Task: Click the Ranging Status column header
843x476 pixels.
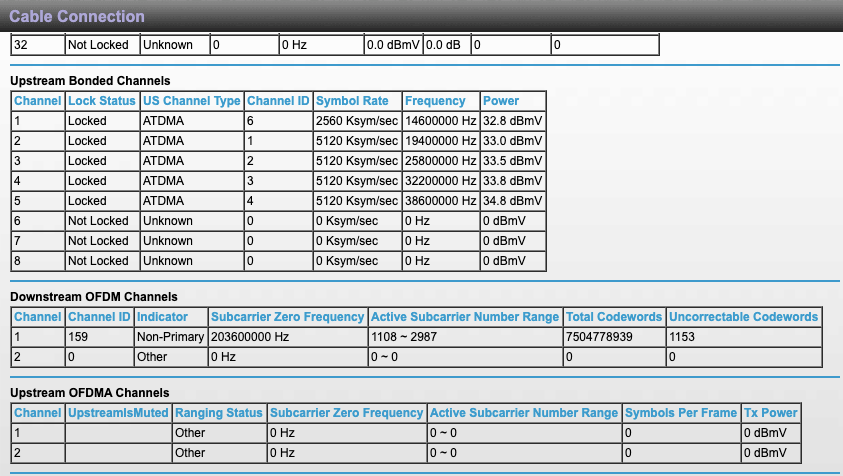Action: coord(218,413)
